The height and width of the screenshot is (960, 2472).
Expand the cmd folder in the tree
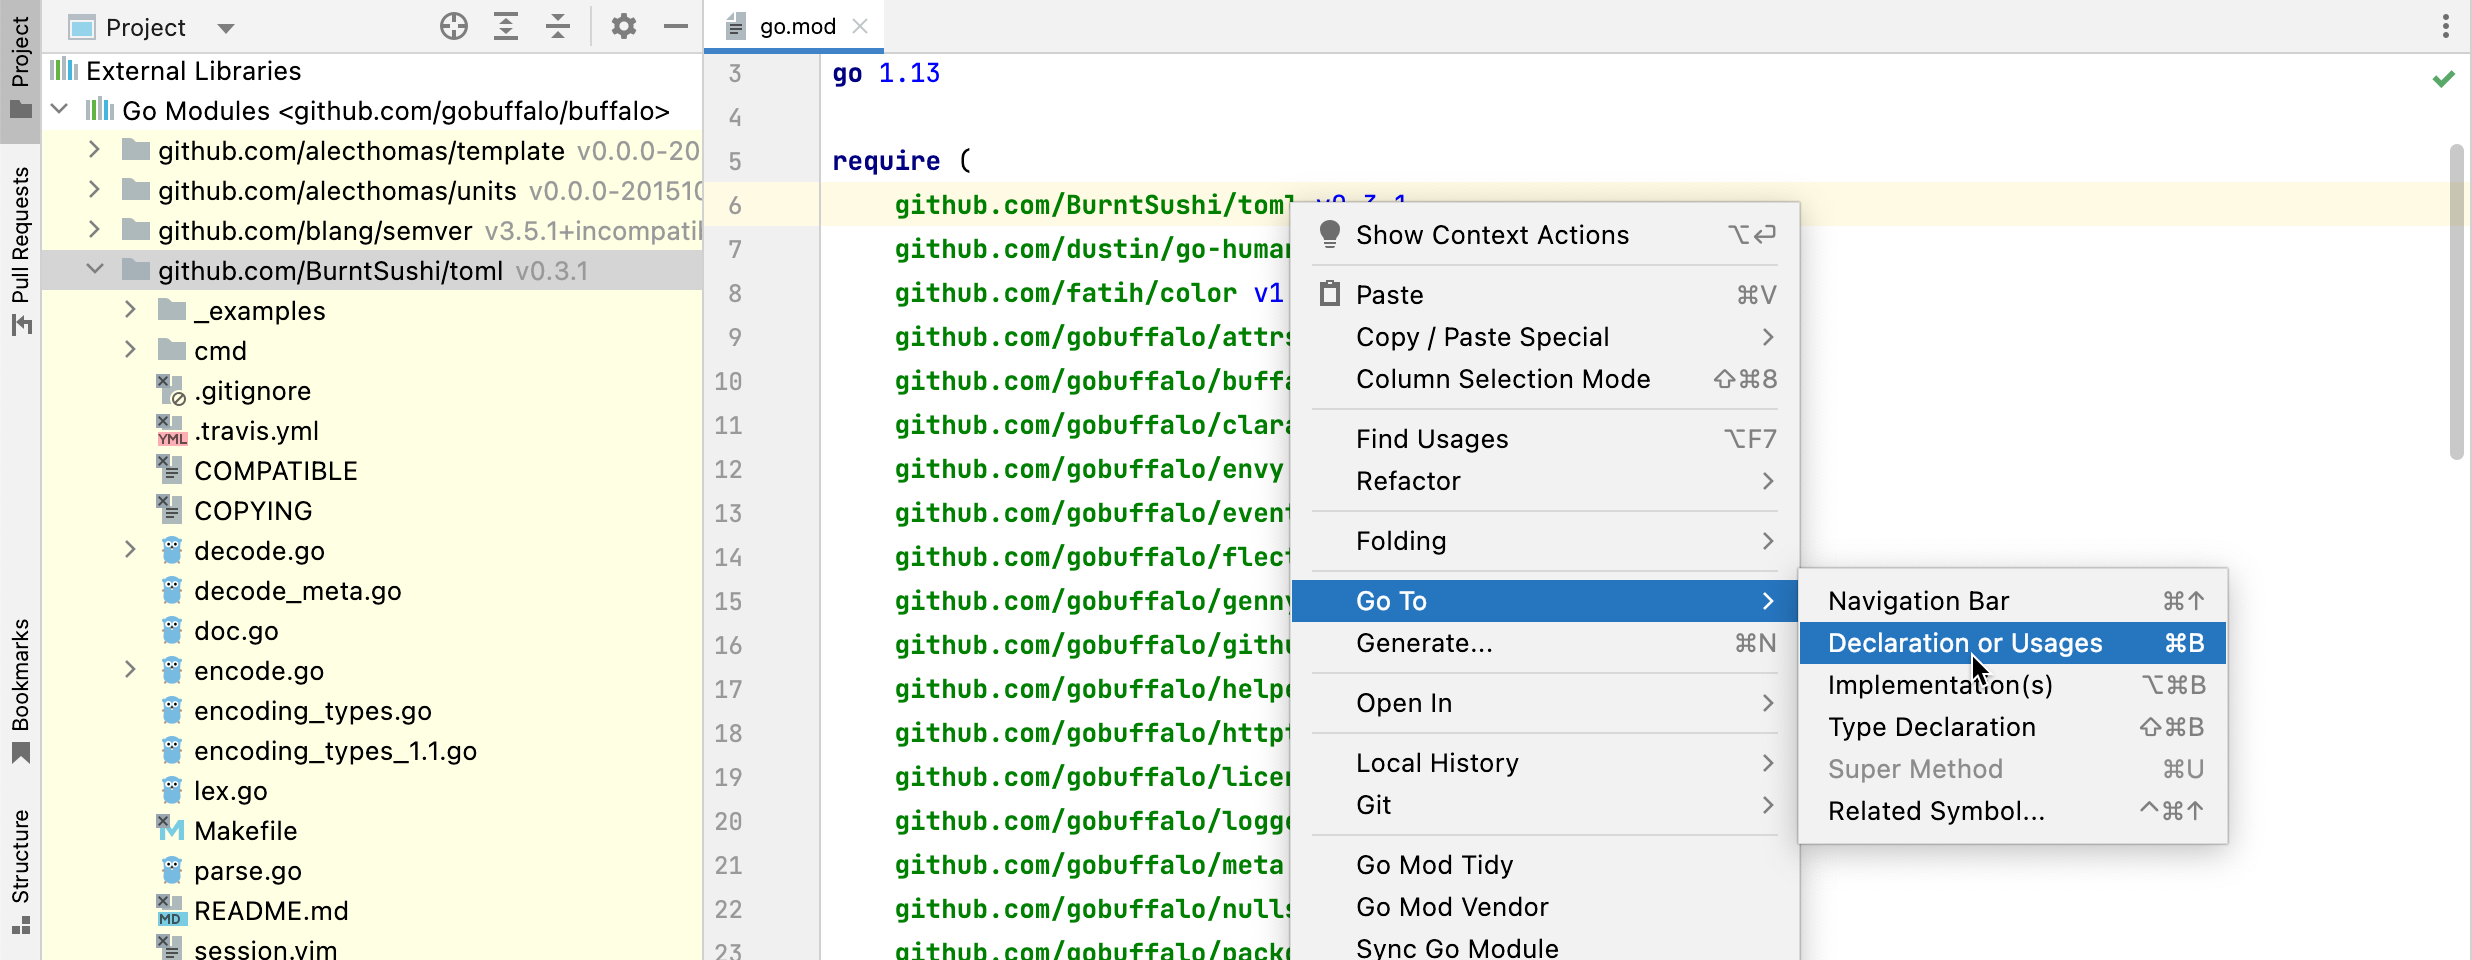(x=131, y=350)
